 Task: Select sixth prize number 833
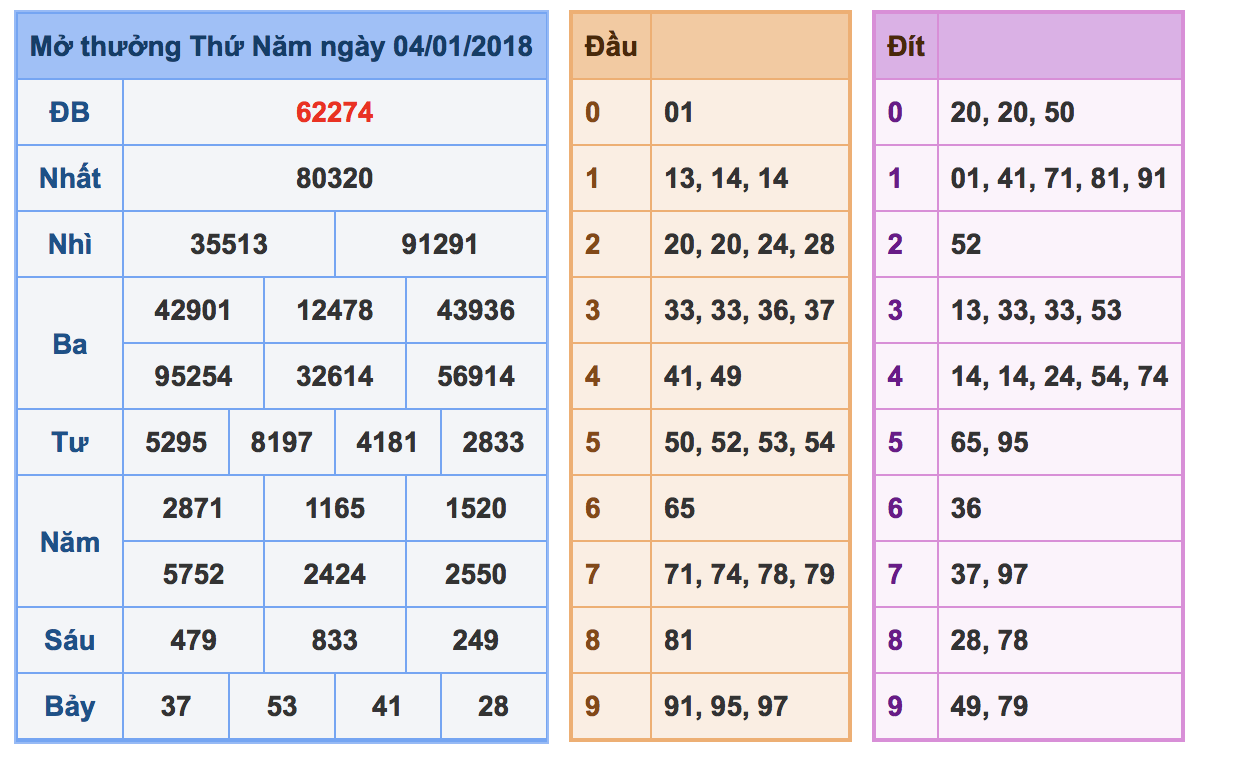[x=334, y=640]
